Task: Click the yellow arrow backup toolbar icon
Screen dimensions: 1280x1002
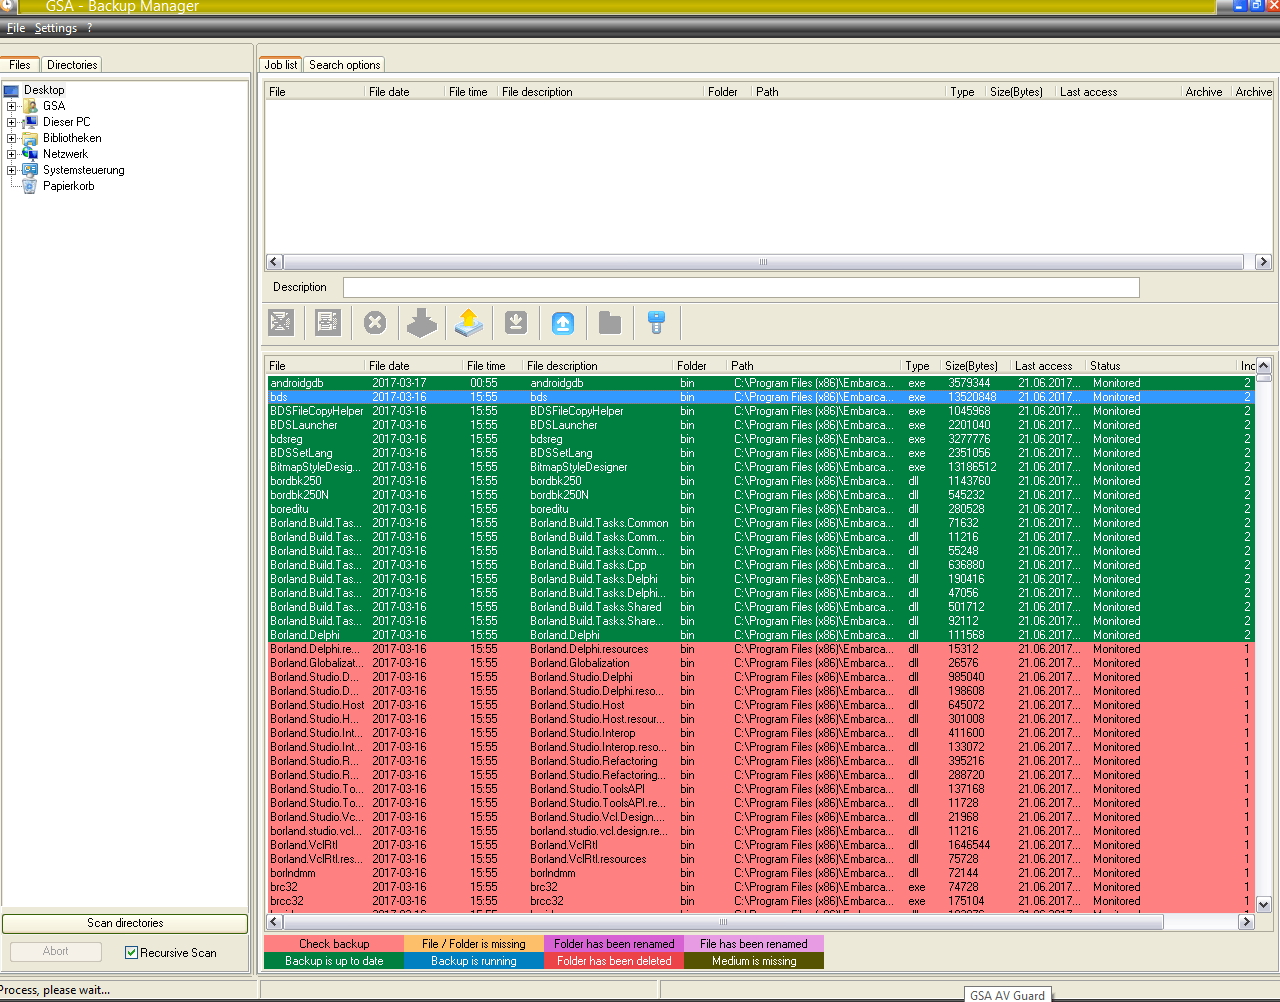Action: [x=468, y=322]
